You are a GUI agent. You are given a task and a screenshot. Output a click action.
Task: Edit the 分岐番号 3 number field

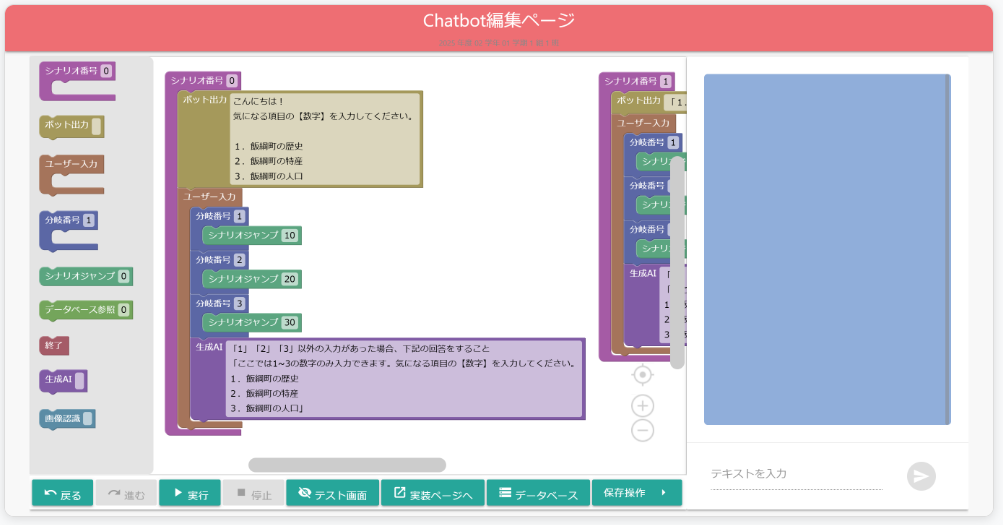(x=239, y=303)
